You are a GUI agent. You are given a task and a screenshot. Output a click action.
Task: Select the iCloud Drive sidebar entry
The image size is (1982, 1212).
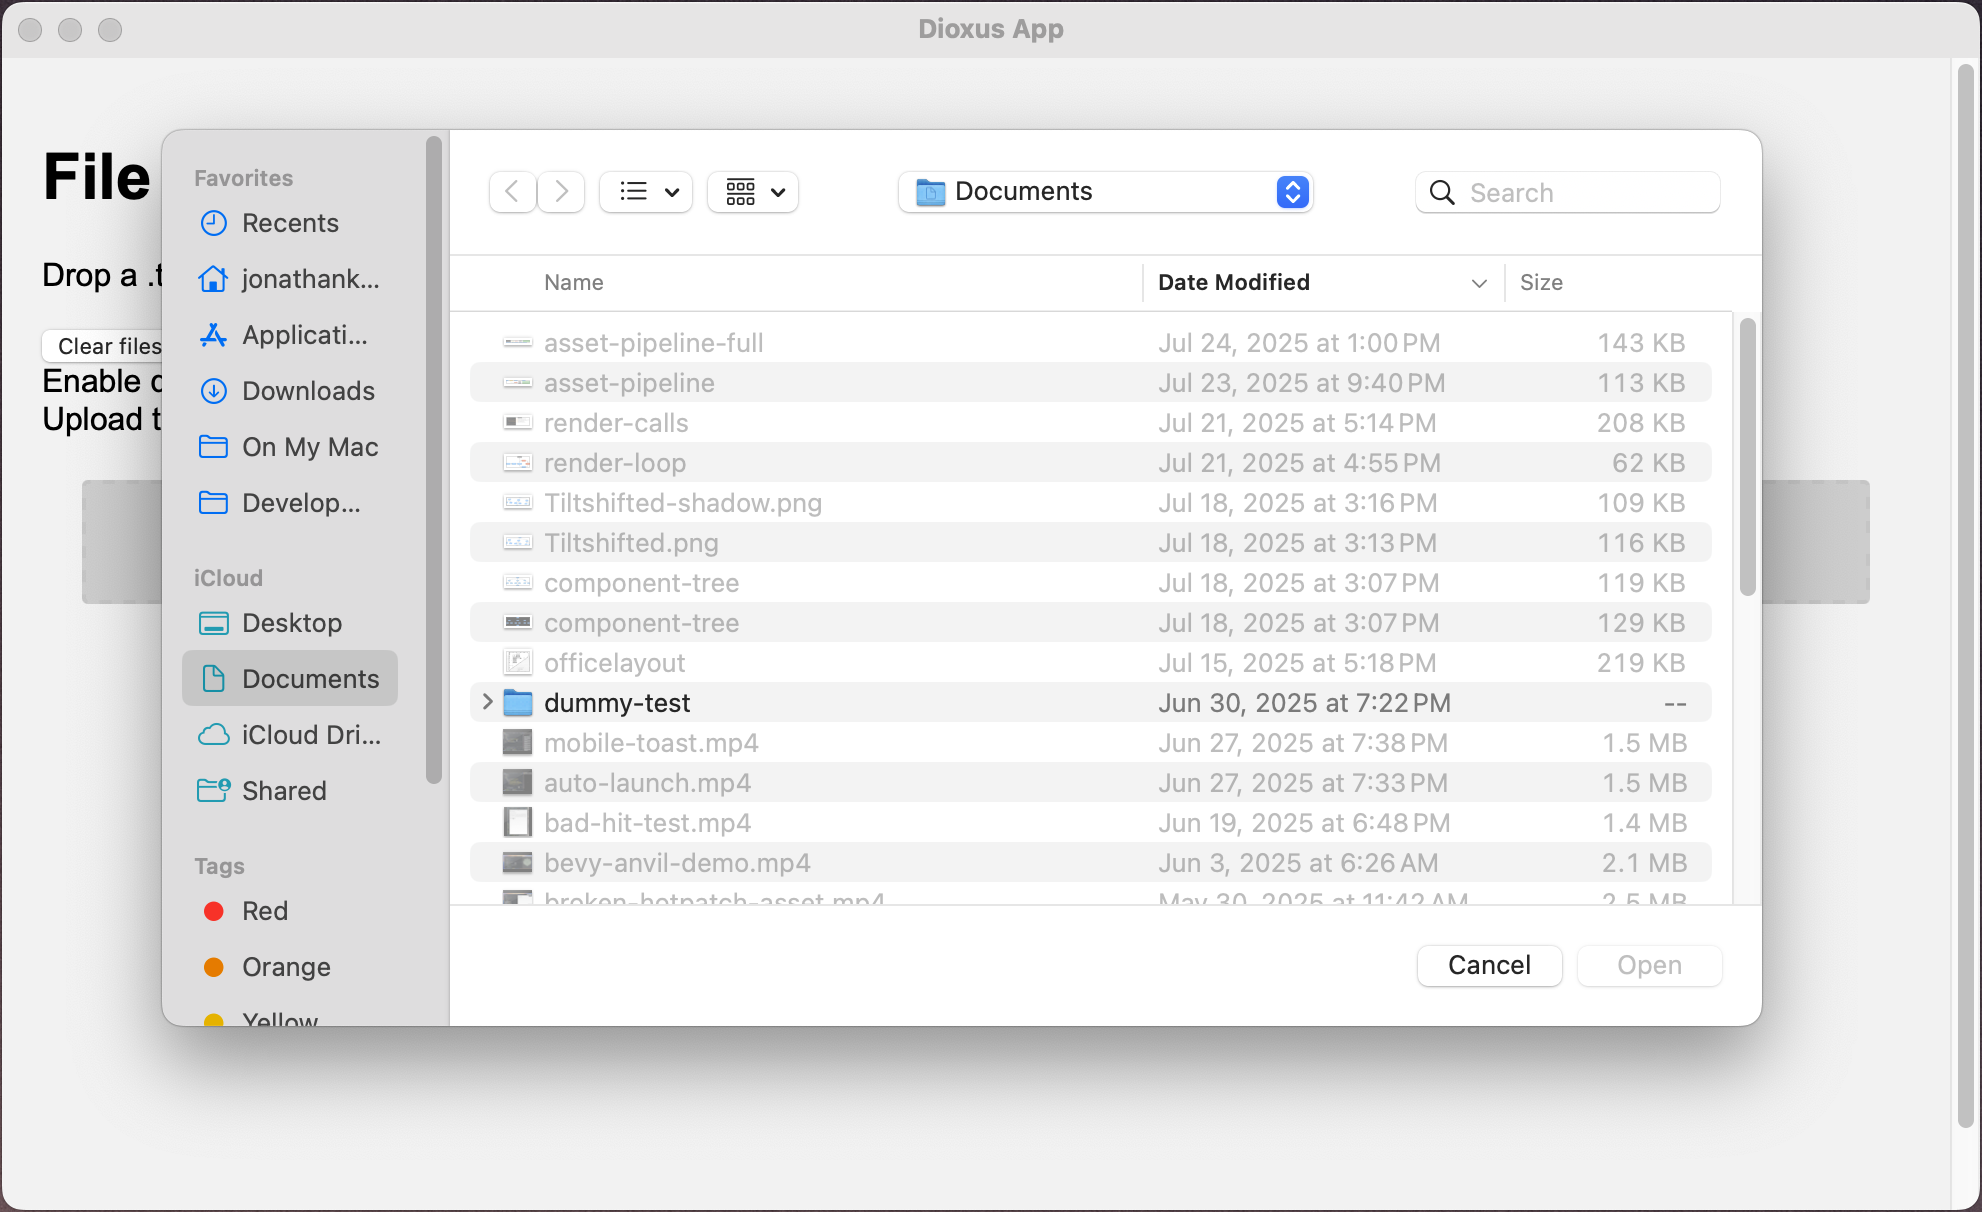point(310,735)
